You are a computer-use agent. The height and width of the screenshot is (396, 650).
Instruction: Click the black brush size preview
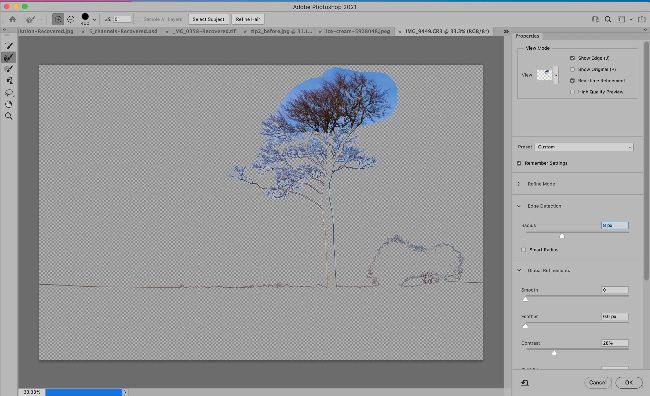[x=85, y=17]
